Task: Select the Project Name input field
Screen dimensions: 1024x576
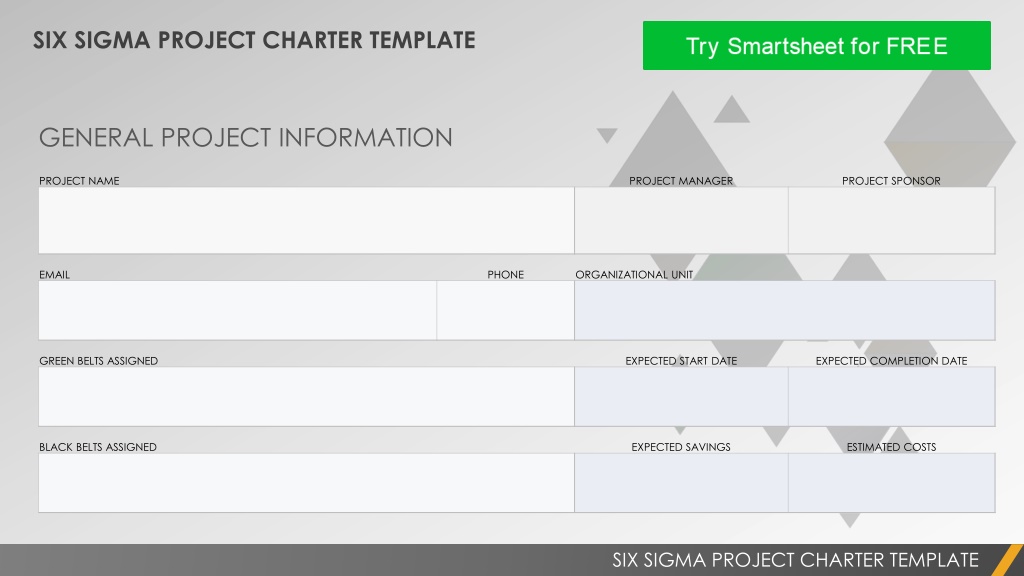Action: [306, 221]
